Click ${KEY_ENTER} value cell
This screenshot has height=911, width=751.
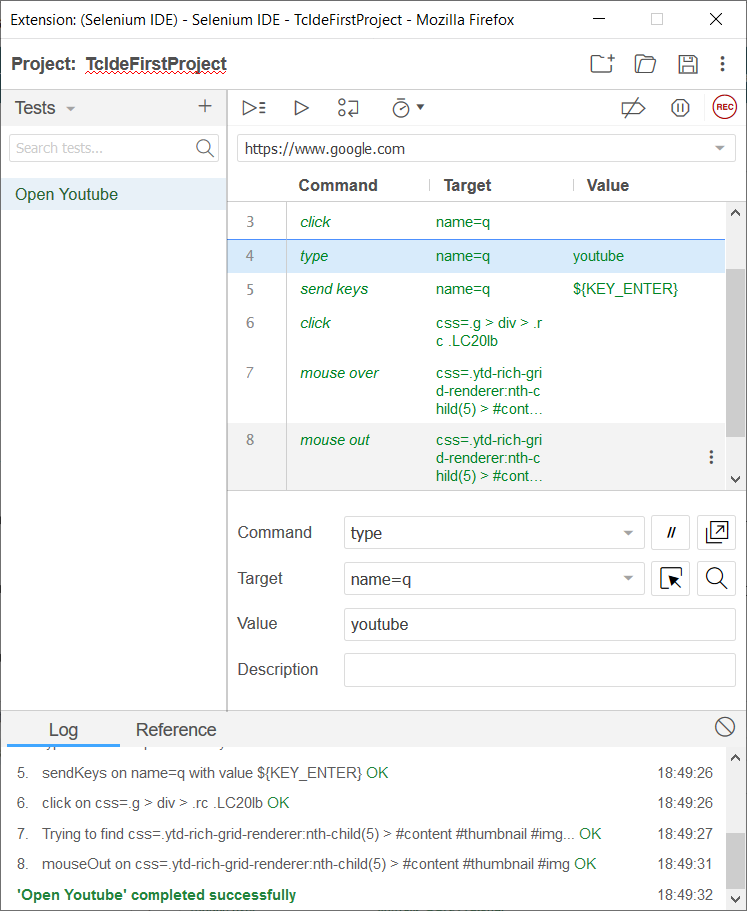click(625, 289)
